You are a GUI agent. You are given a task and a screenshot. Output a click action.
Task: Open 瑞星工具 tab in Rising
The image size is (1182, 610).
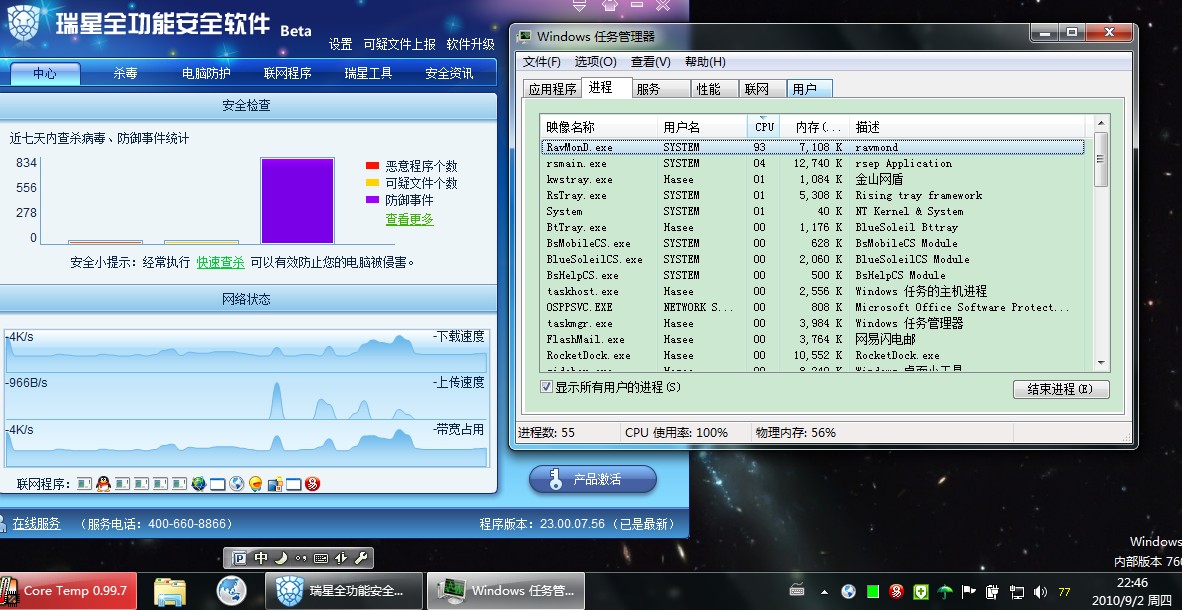pyautogui.click(x=368, y=73)
